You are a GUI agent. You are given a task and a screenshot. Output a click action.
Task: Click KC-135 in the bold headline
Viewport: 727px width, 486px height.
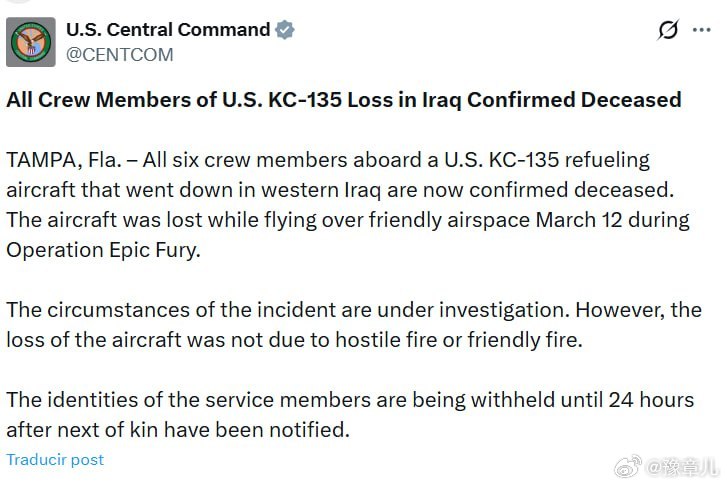[x=299, y=100]
